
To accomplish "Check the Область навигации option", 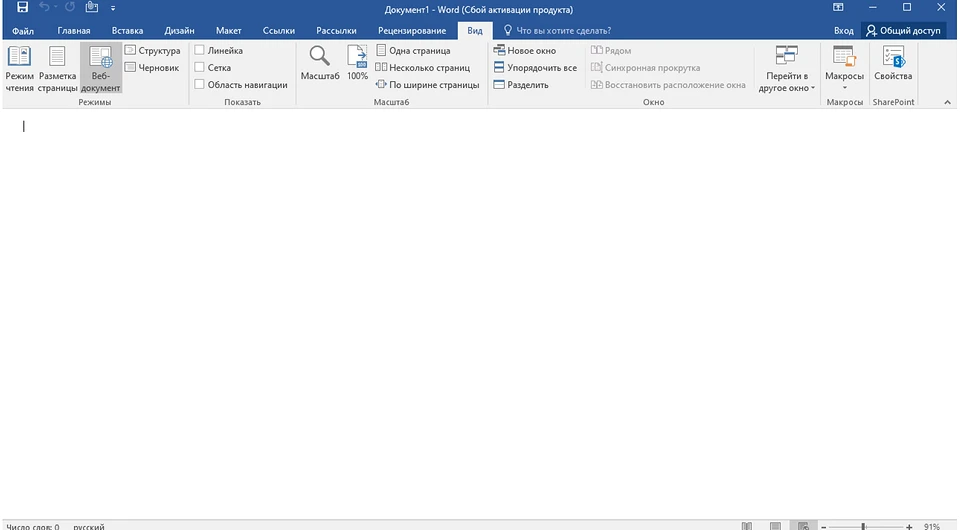I will click(200, 85).
